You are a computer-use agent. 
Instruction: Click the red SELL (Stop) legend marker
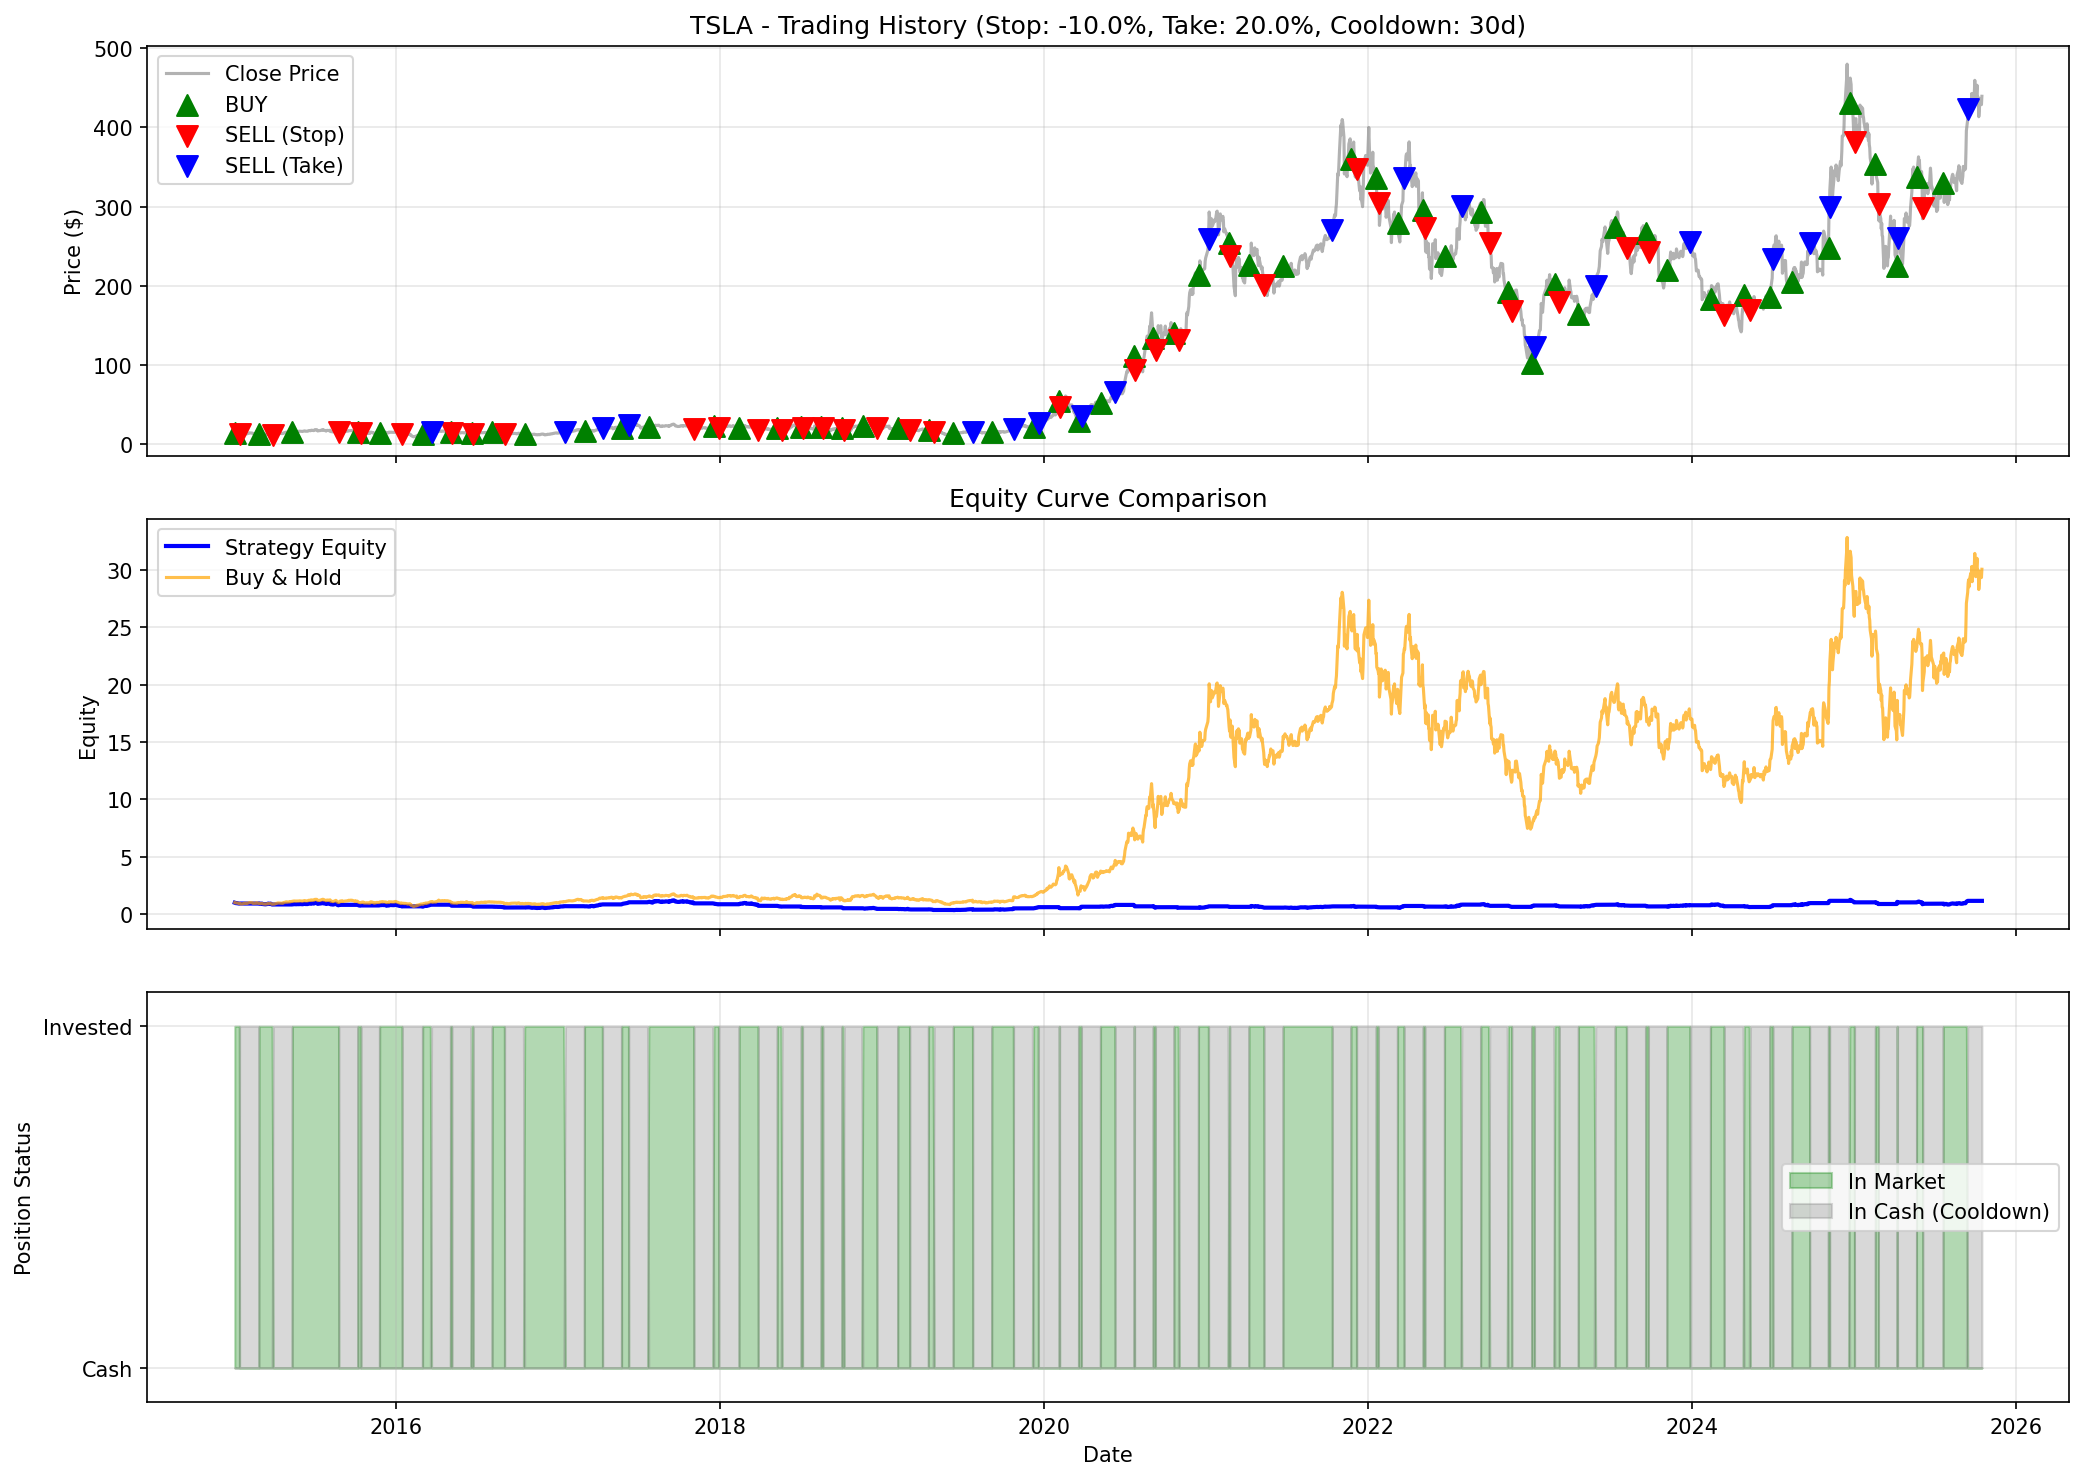click(187, 135)
